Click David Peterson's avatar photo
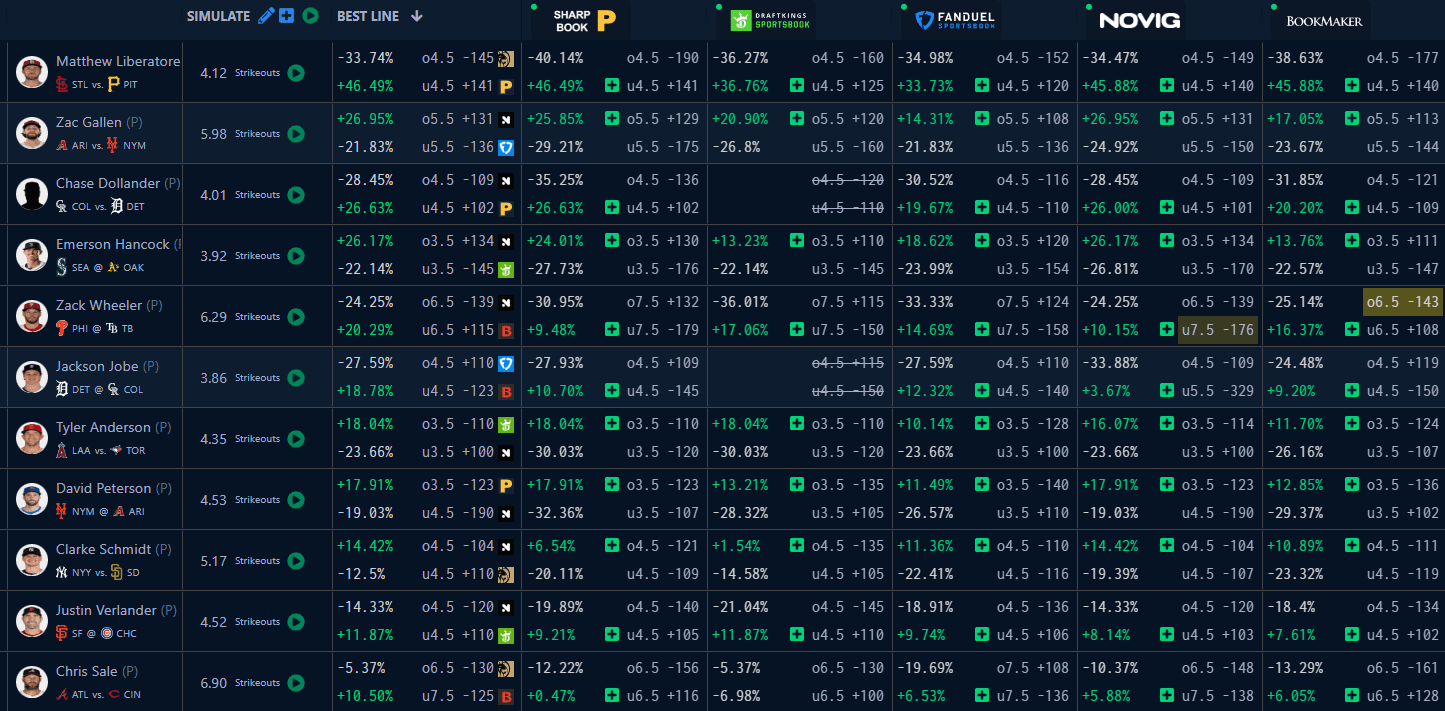 point(32,499)
